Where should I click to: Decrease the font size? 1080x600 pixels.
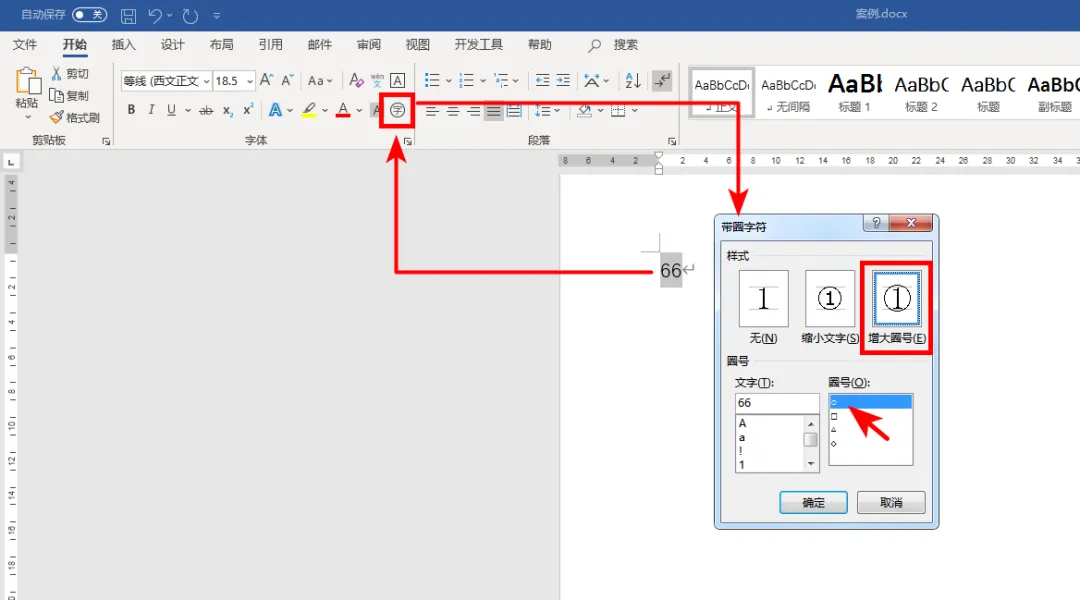(287, 81)
